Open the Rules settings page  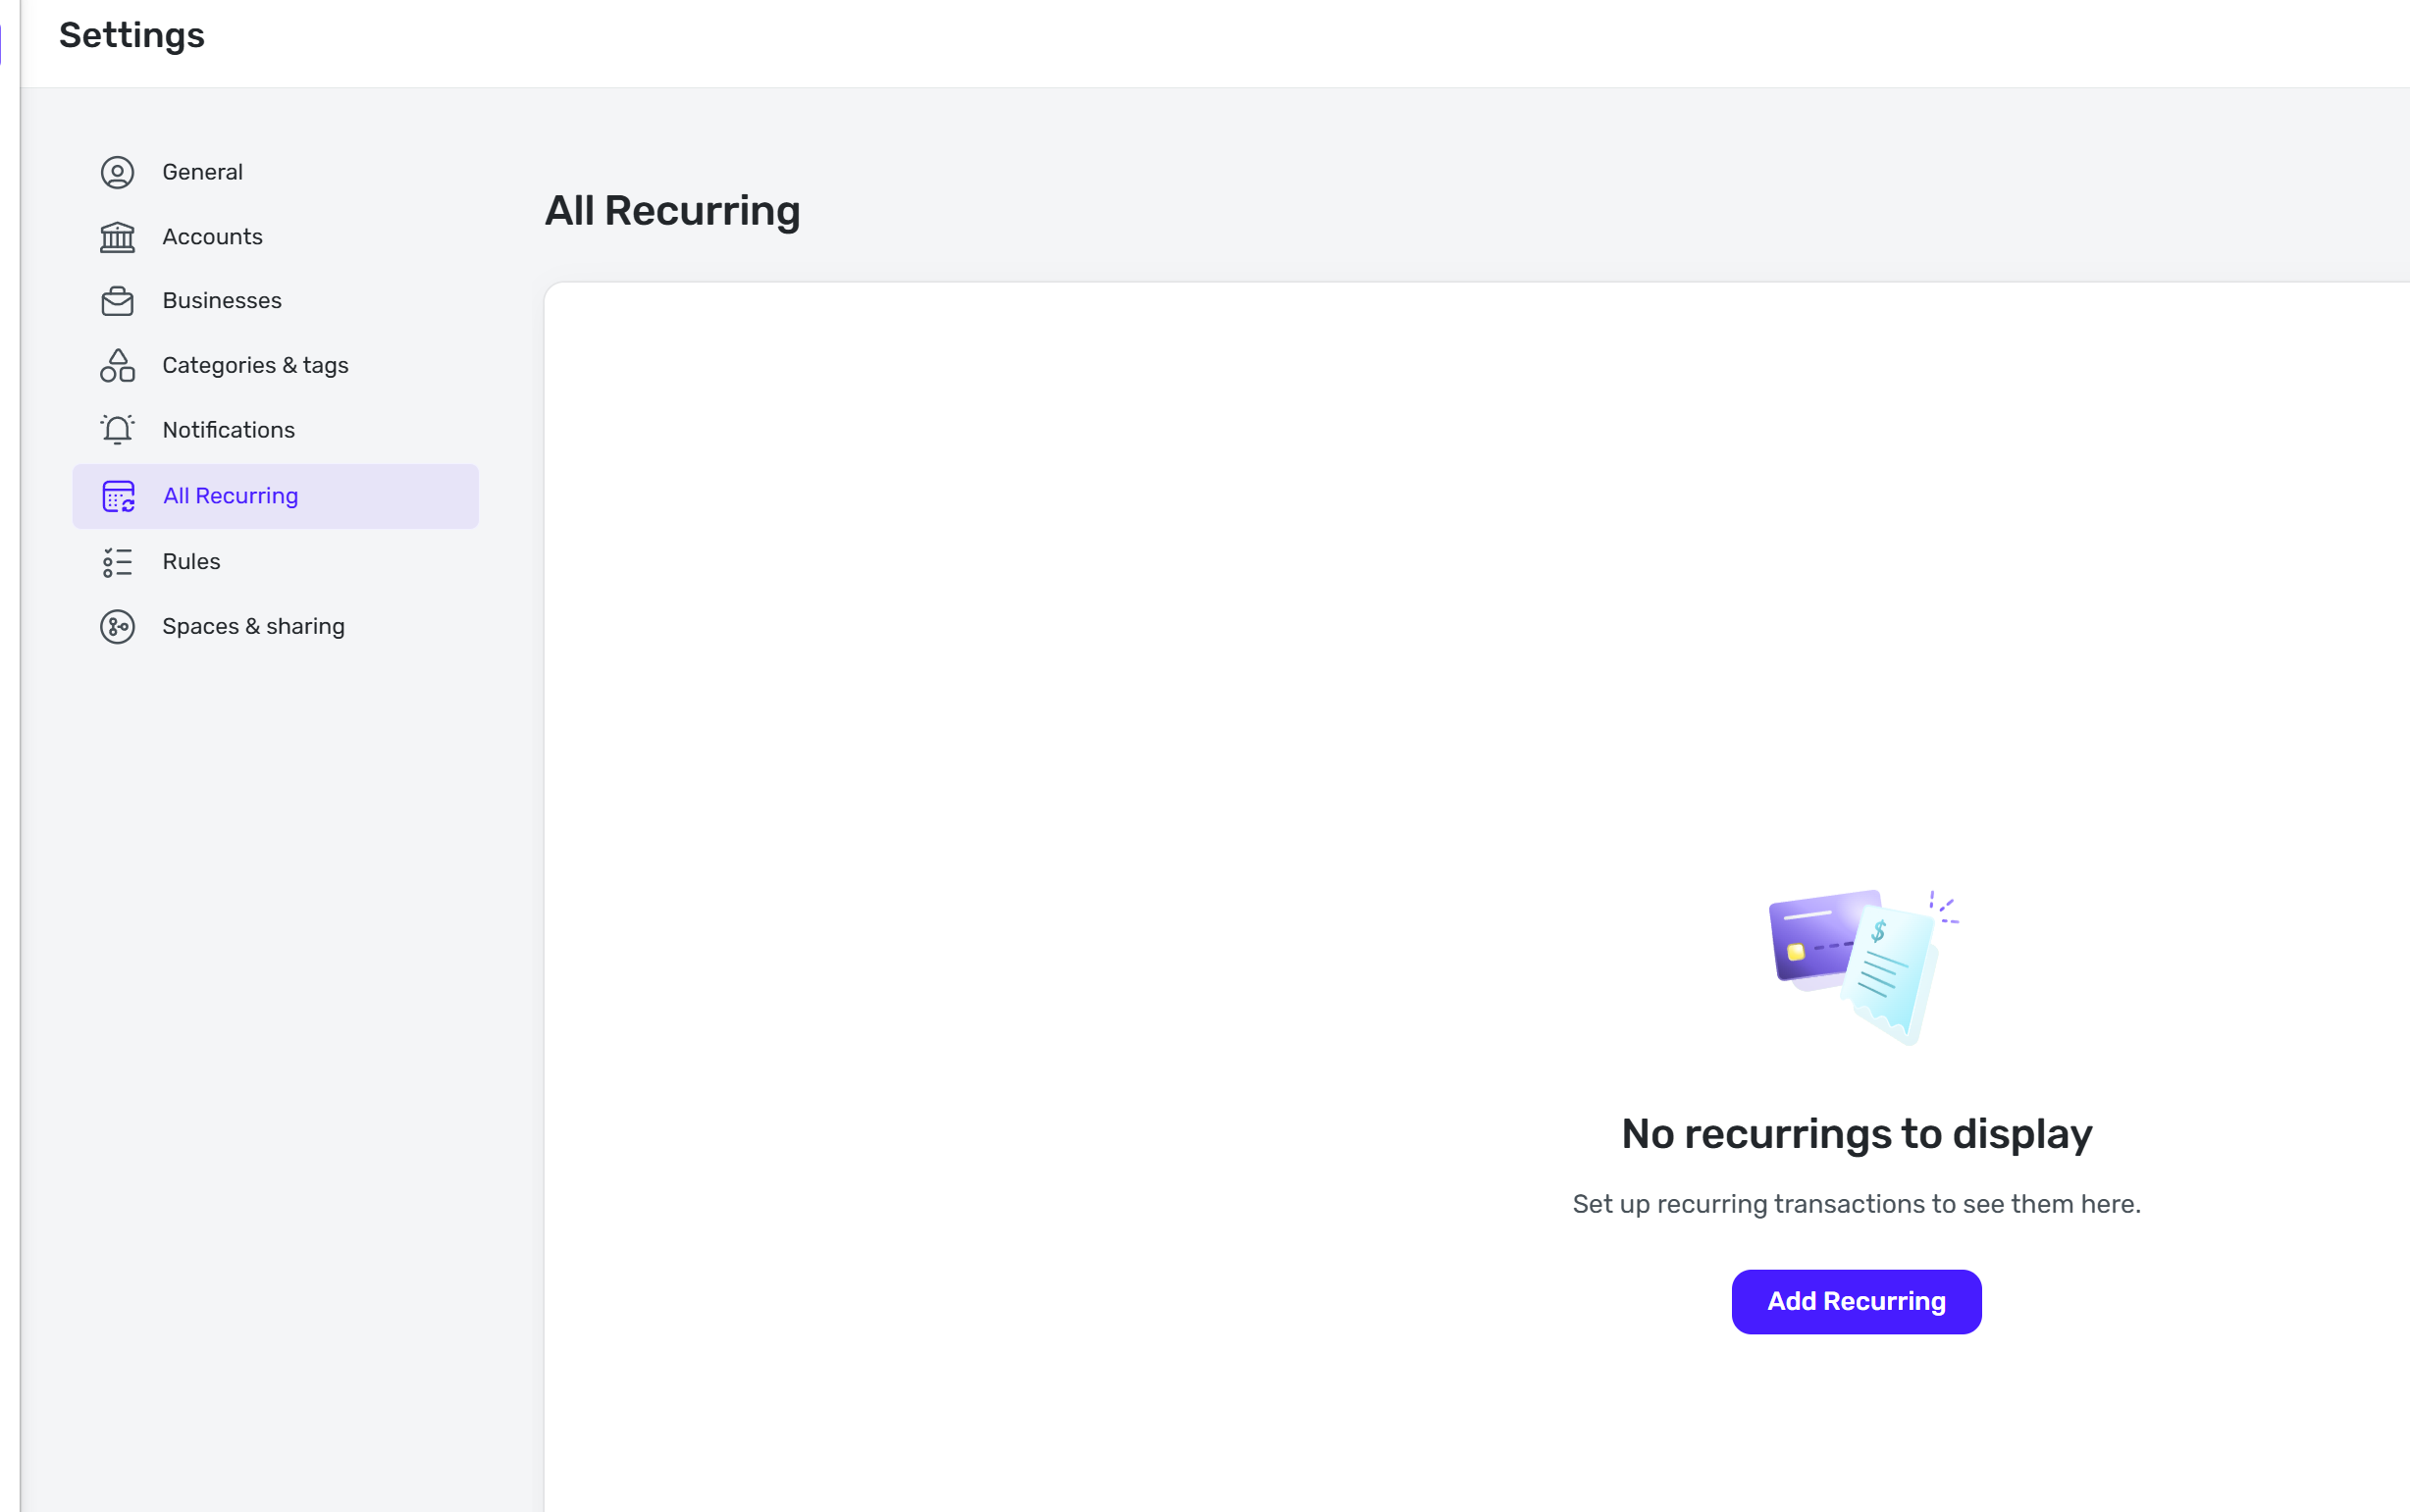191,562
